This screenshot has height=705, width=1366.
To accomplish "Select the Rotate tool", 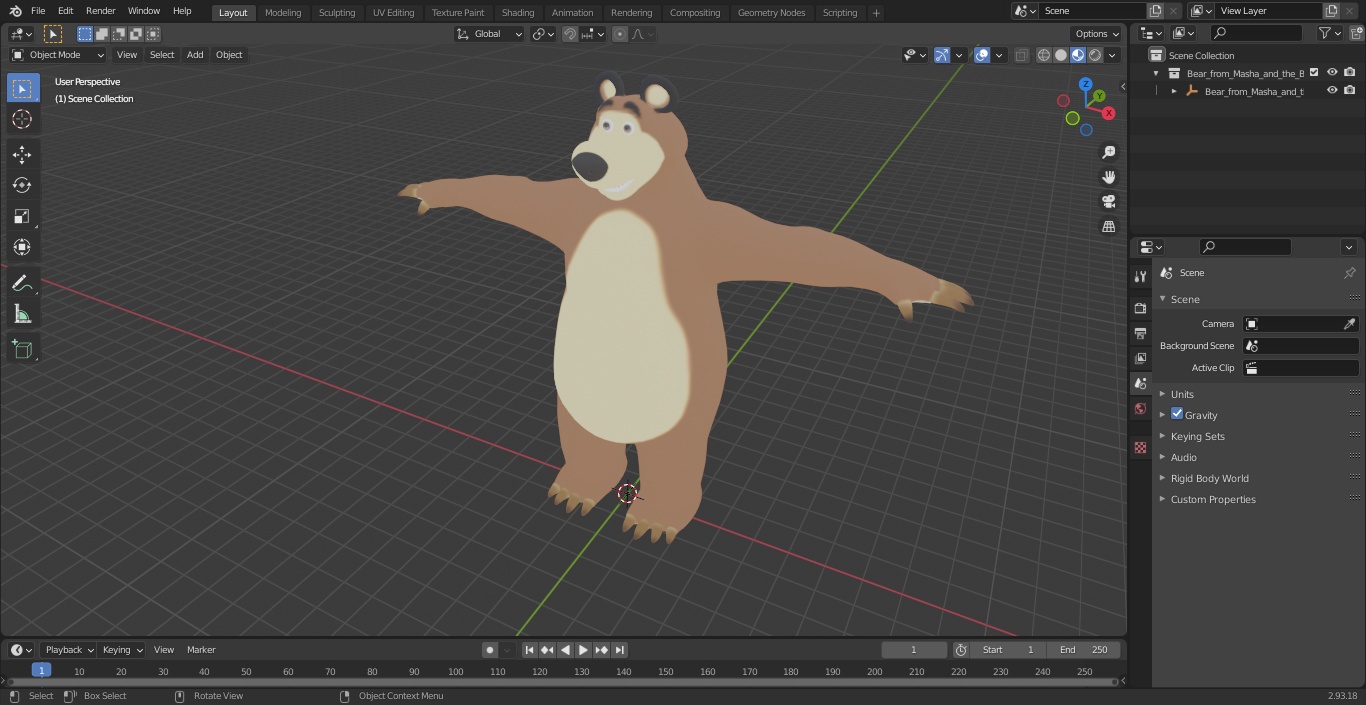I will pos(22,185).
